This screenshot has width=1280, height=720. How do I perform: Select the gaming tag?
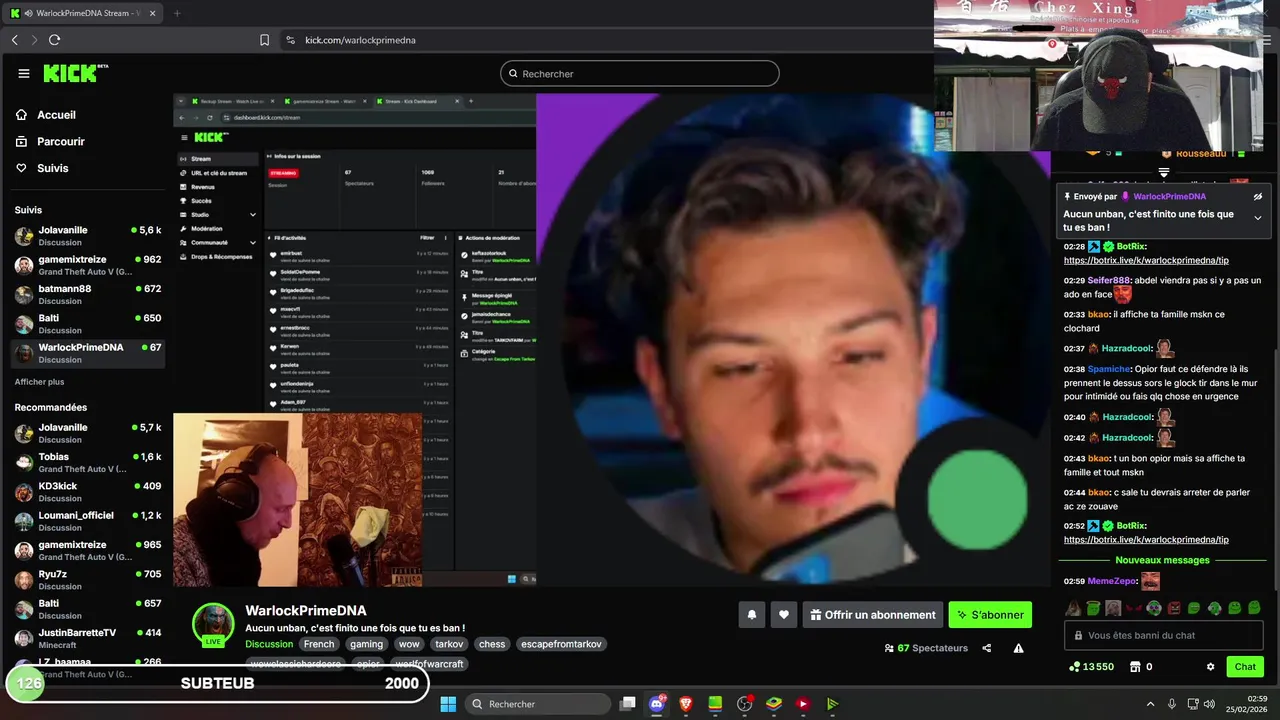point(366,644)
